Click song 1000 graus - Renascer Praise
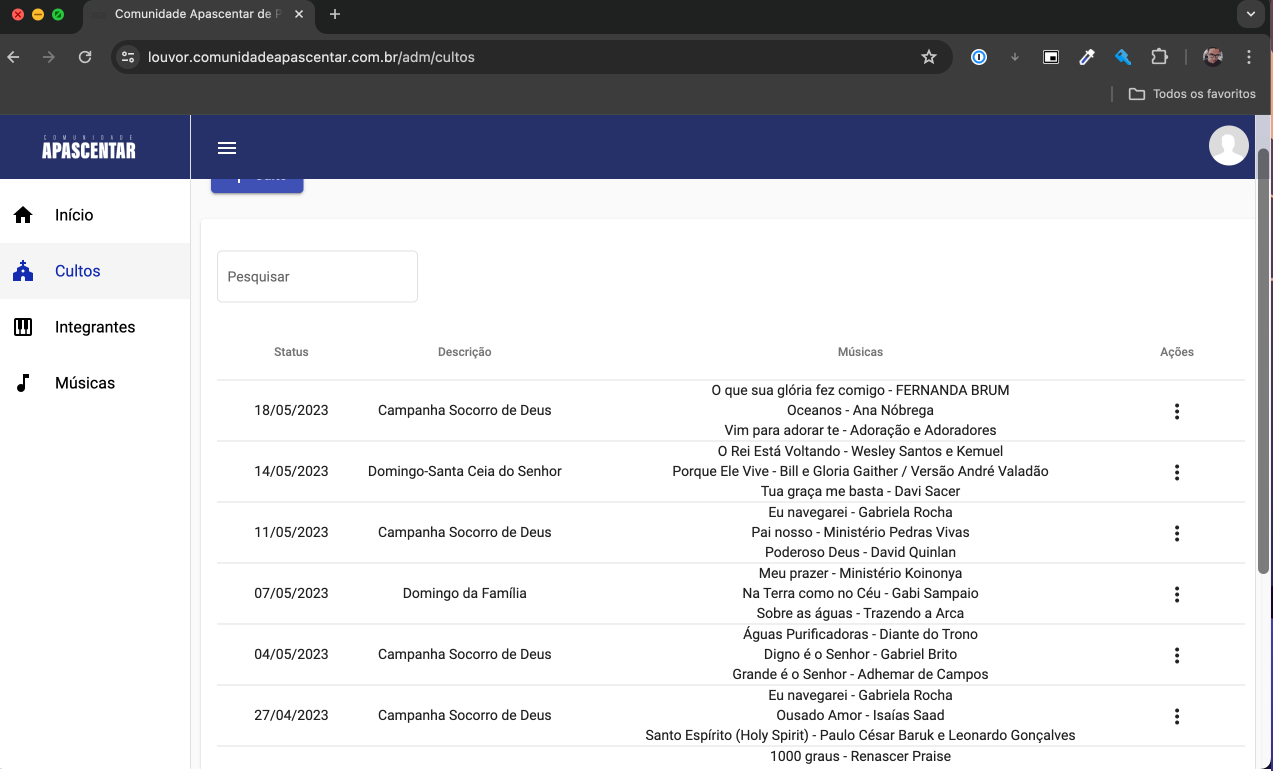Image resolution: width=1273 pixels, height=771 pixels. [x=860, y=756]
